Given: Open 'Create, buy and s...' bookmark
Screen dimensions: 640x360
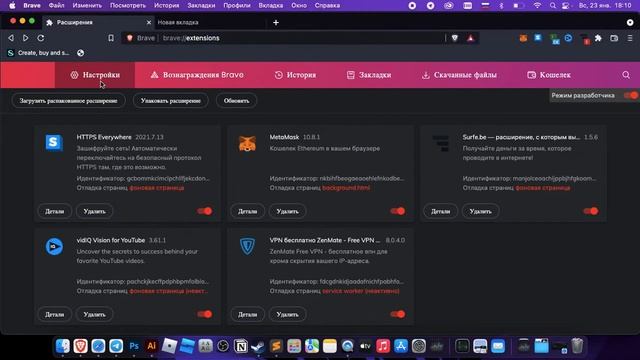Looking at the screenshot, I should click(38, 53).
